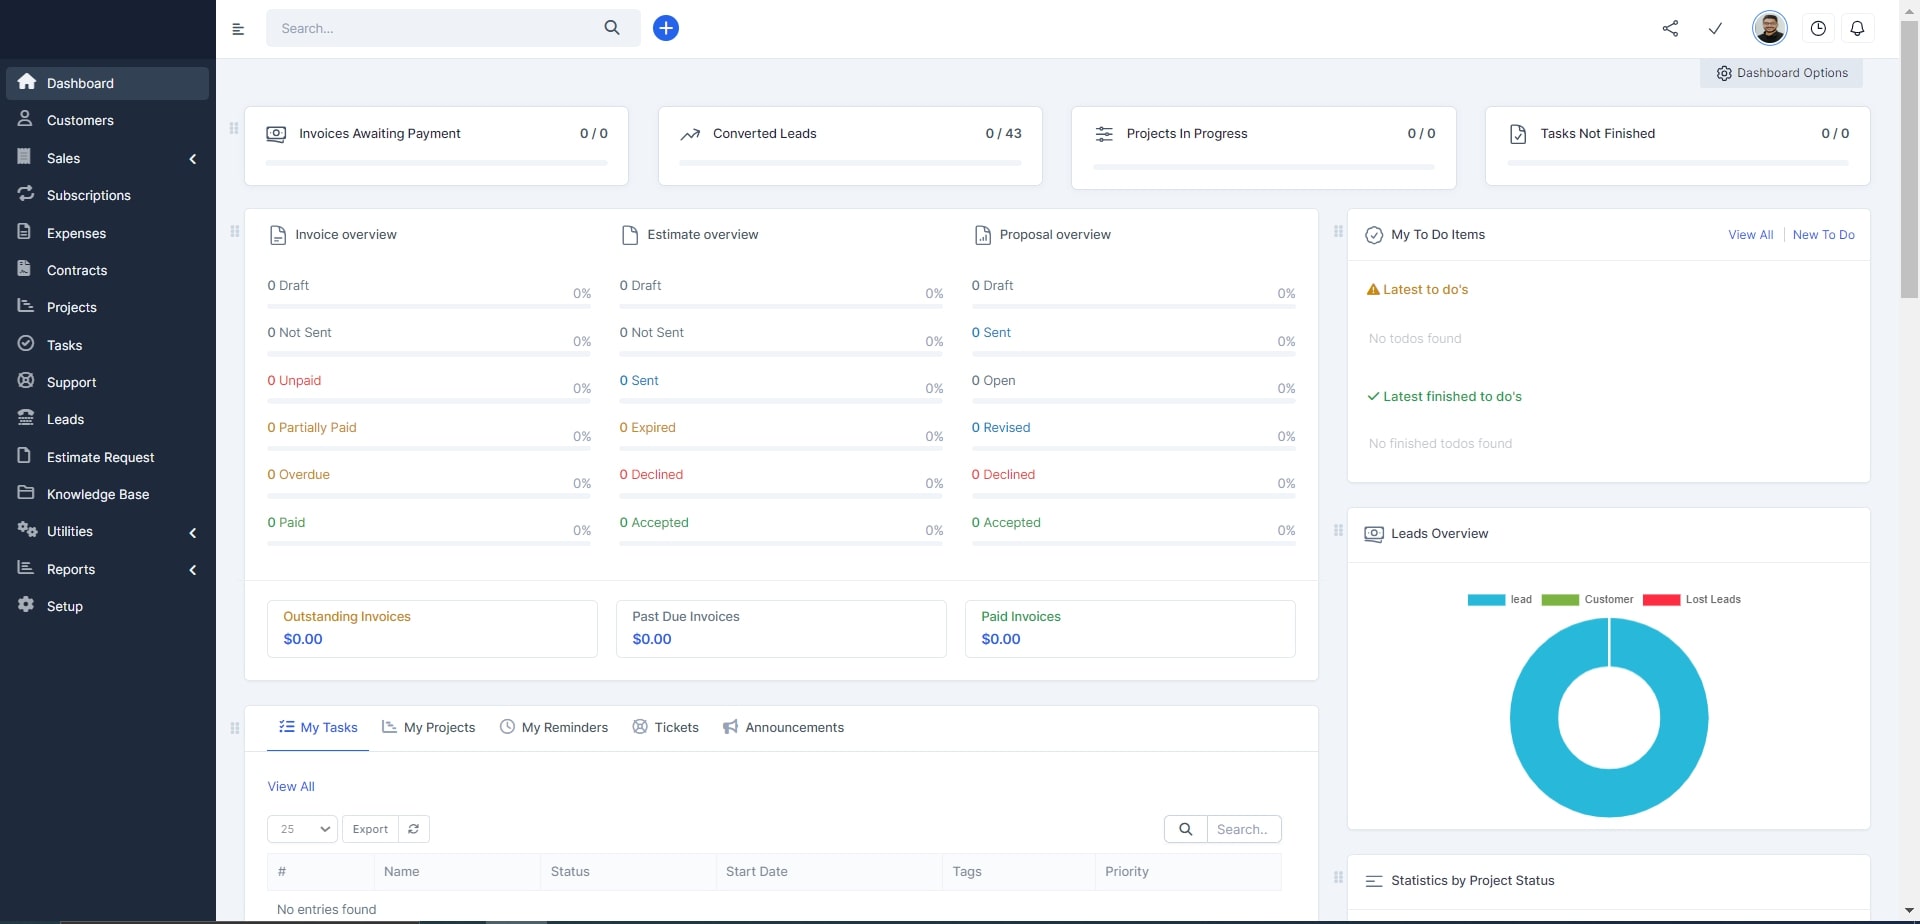
Task: Switch to the My Projects tab
Action: (x=429, y=728)
